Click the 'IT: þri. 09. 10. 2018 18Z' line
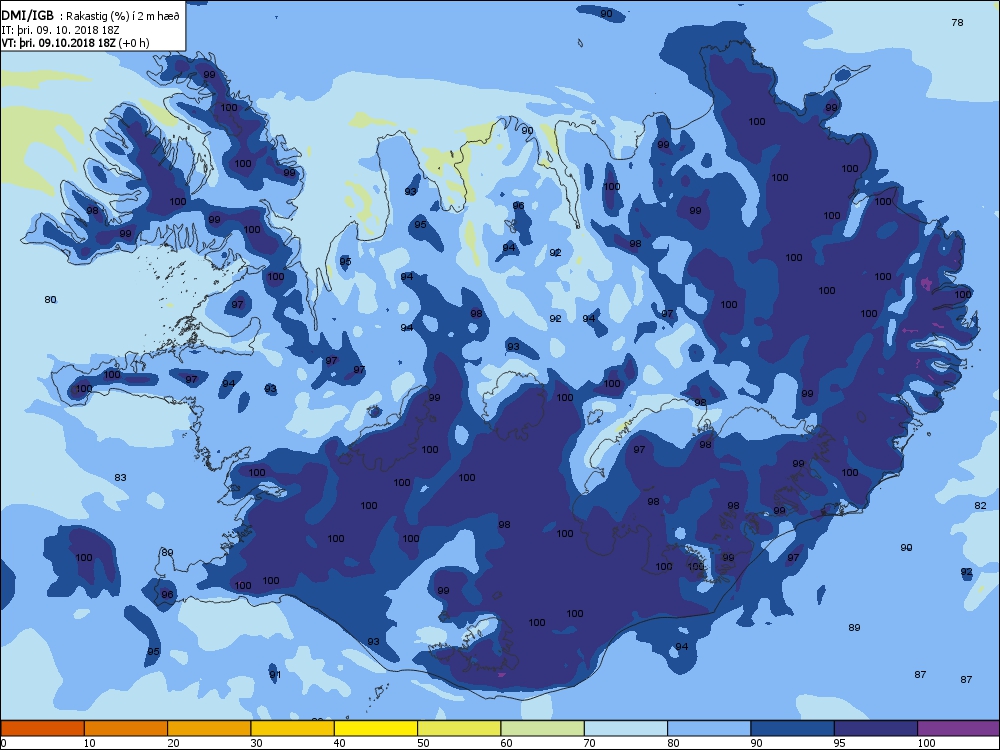This screenshot has width=1000, height=750. (61, 30)
